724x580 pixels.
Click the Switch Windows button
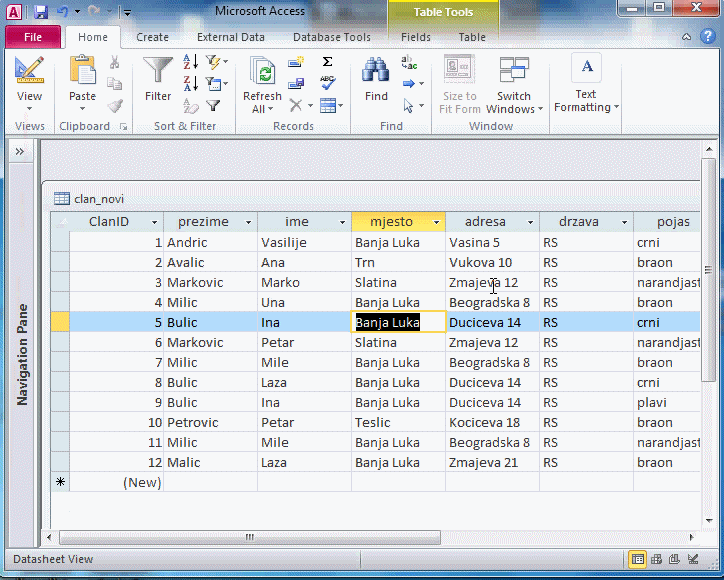[514, 85]
